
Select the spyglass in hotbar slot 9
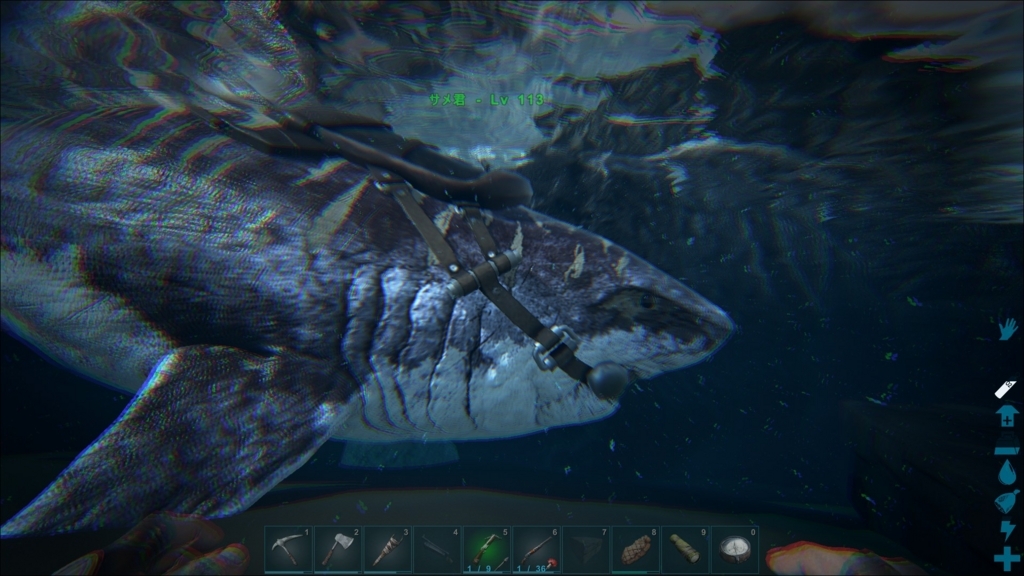[x=685, y=549]
